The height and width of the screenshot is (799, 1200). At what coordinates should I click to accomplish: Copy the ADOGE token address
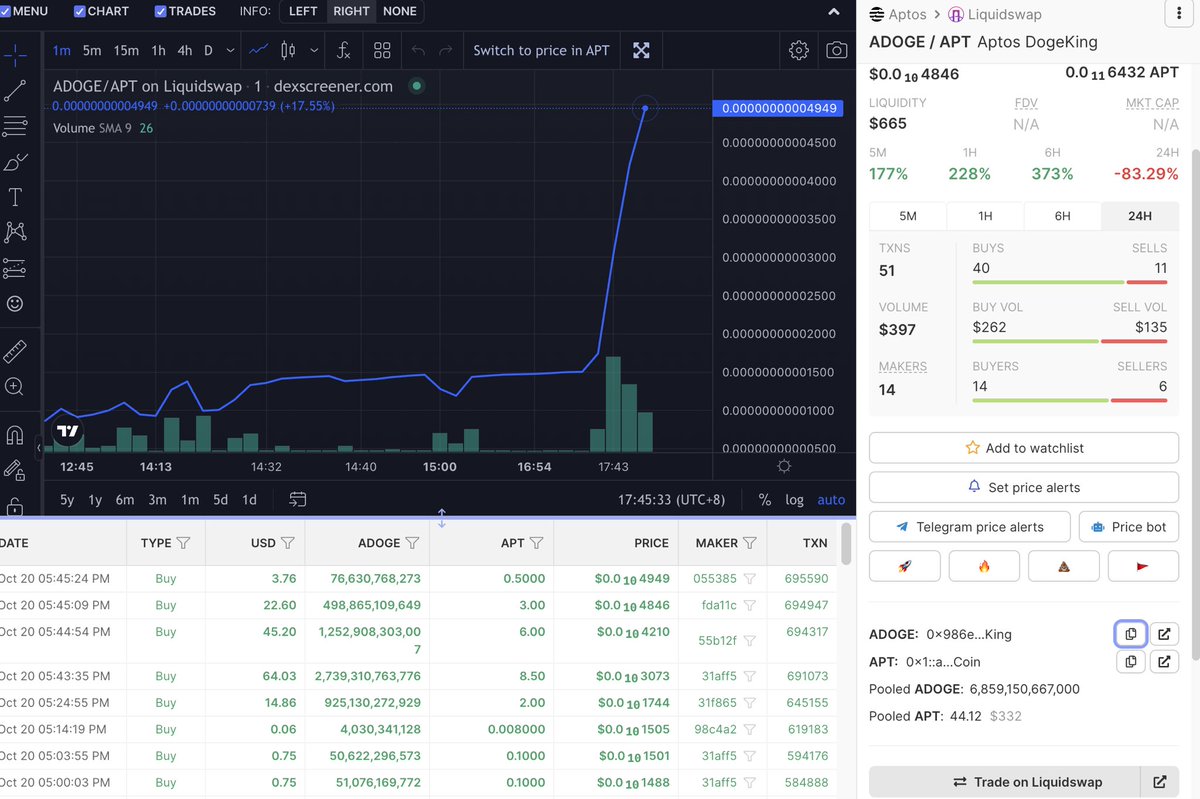(1131, 634)
